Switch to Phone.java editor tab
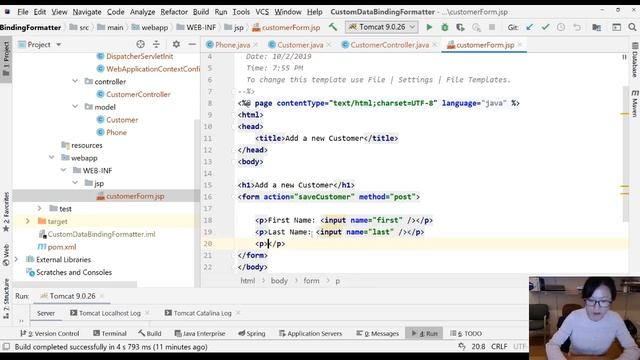640x360 pixels. point(232,45)
